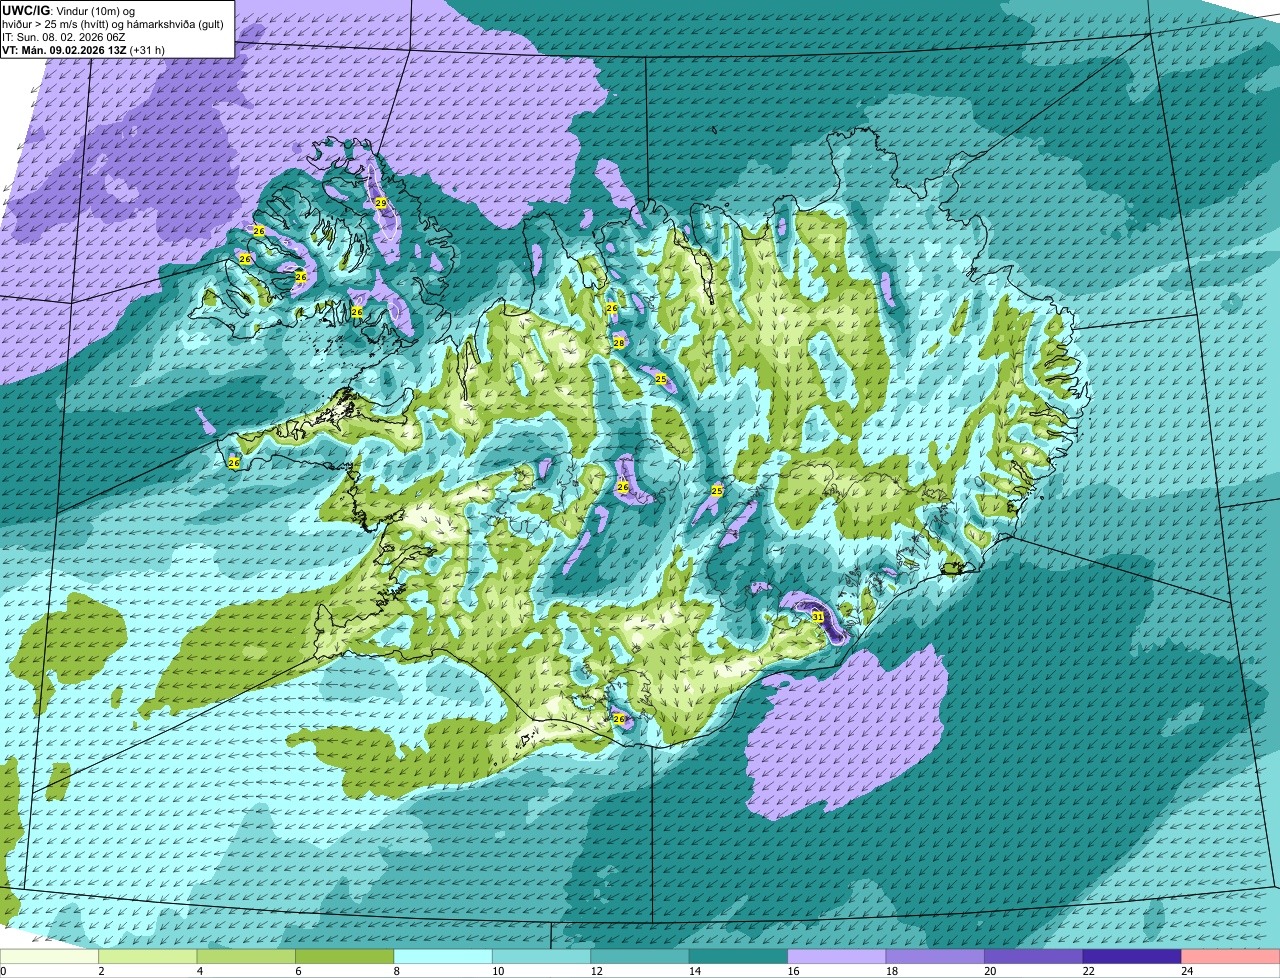Screen dimensions: 1280x978
Task: Select the 16–18 m/s light lavender legend swatch
Action: tap(837, 956)
